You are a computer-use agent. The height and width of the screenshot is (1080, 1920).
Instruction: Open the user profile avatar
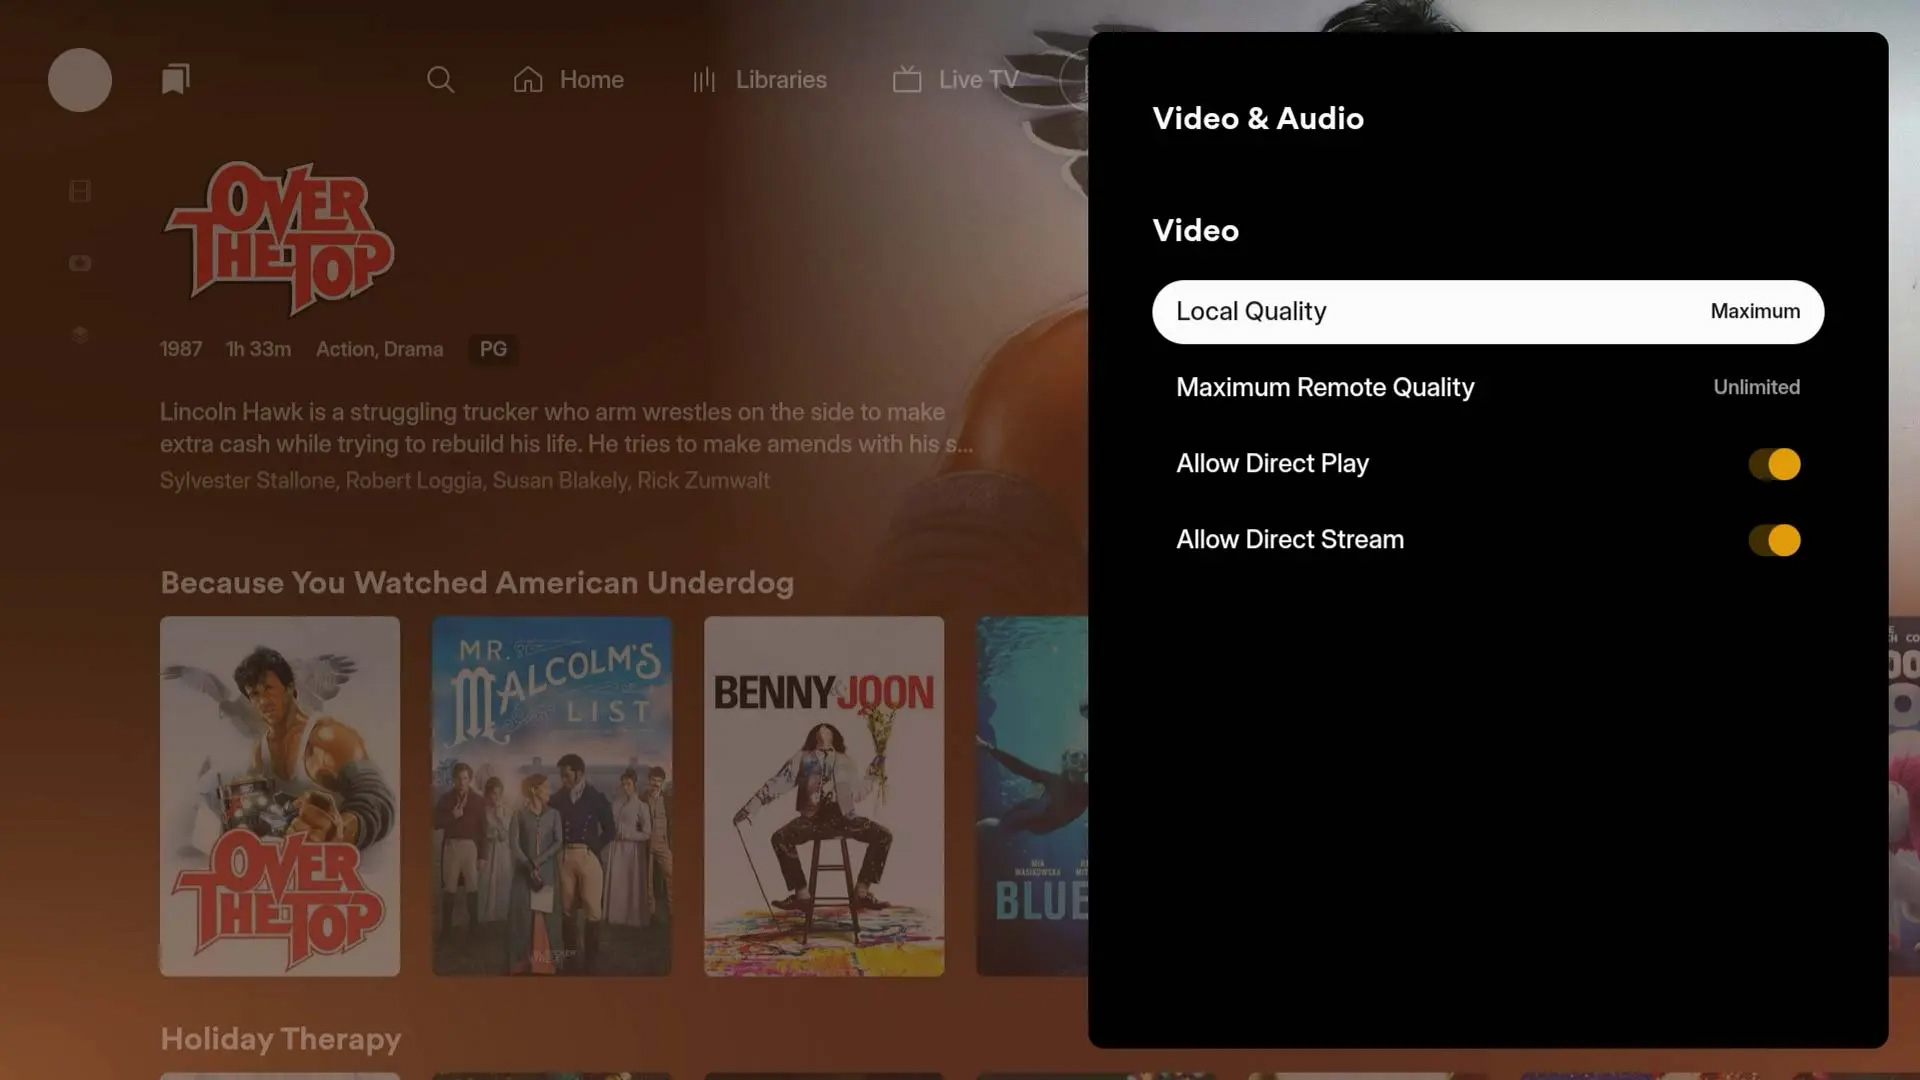[x=80, y=80]
